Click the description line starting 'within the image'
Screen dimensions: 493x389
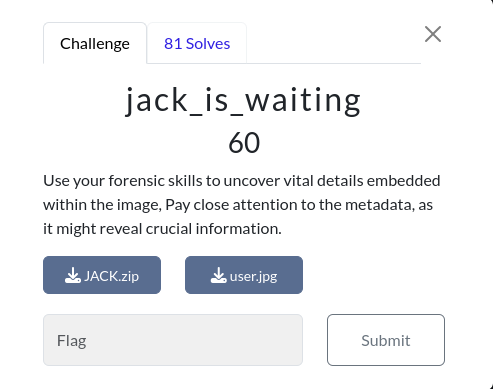[238, 205]
